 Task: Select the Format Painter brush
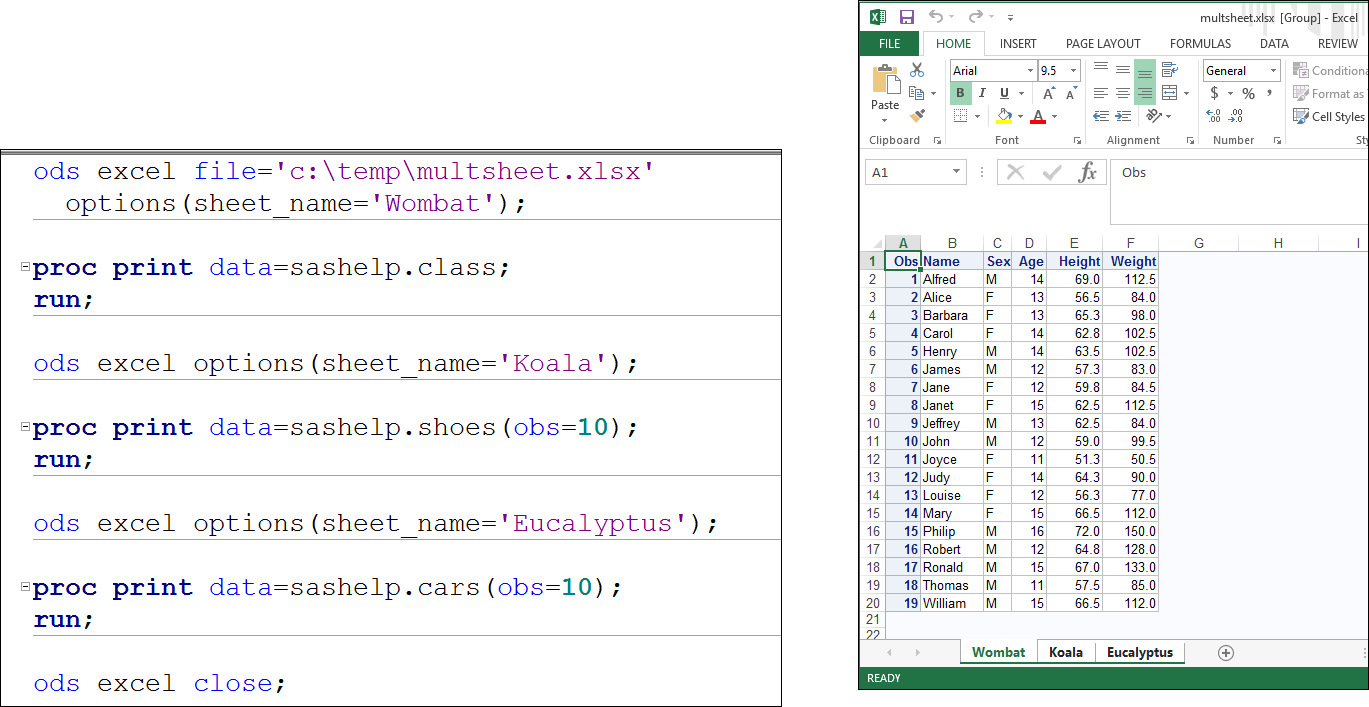(917, 116)
